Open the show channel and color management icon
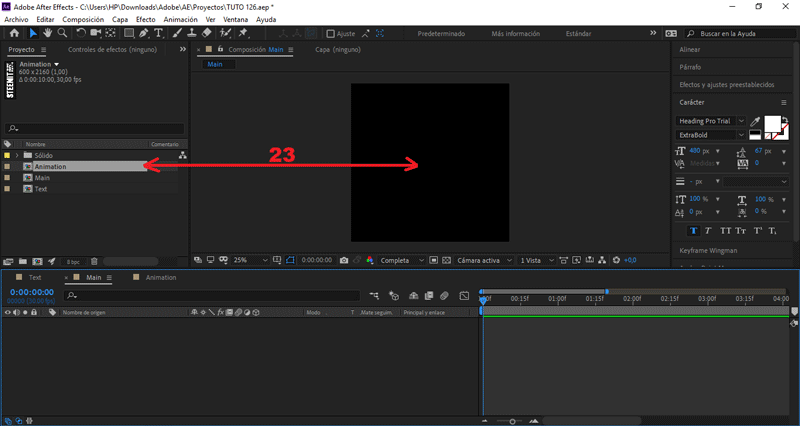This screenshot has height=426, width=800. click(x=370, y=260)
